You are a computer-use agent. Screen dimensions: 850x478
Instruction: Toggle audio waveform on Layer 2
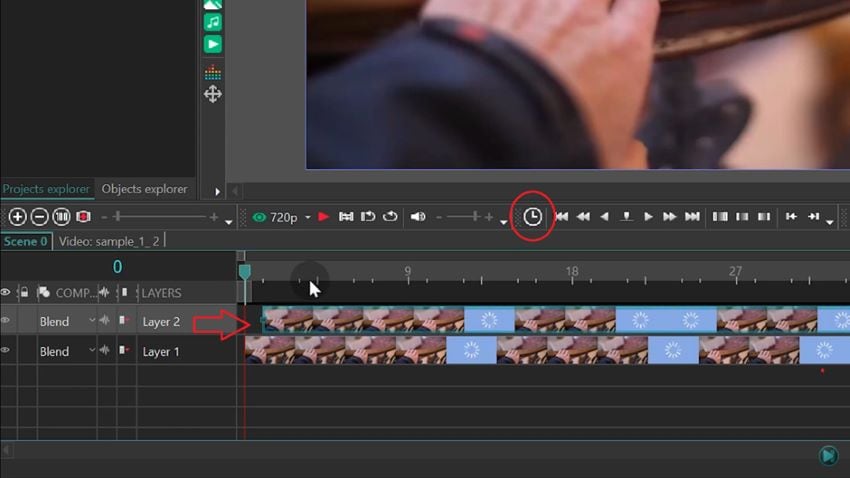105,320
